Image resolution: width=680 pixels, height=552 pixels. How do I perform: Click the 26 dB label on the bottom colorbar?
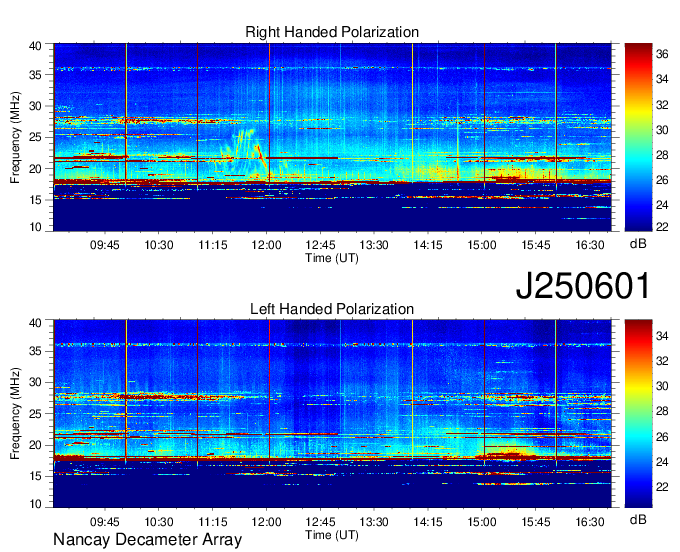coord(662,437)
